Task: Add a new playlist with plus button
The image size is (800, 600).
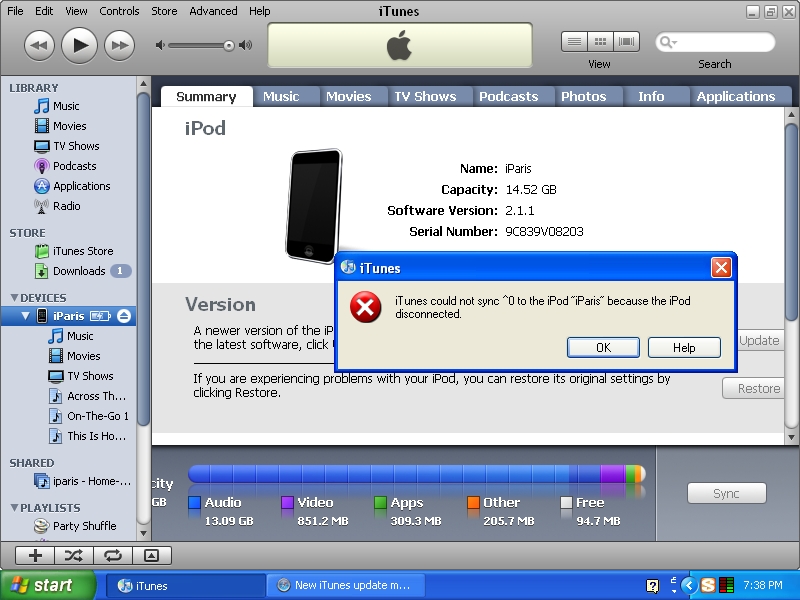Action: 35,556
